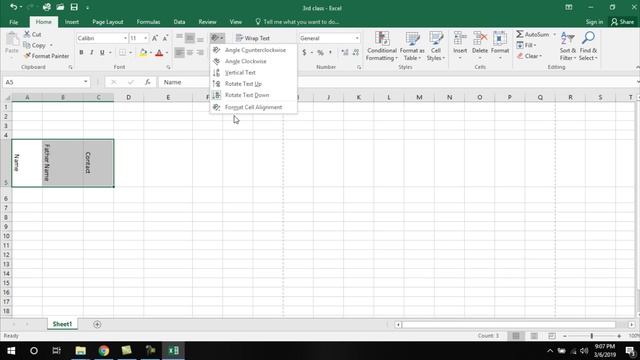Toggle Wrap Text
The width and height of the screenshot is (640, 360).
coord(253,38)
